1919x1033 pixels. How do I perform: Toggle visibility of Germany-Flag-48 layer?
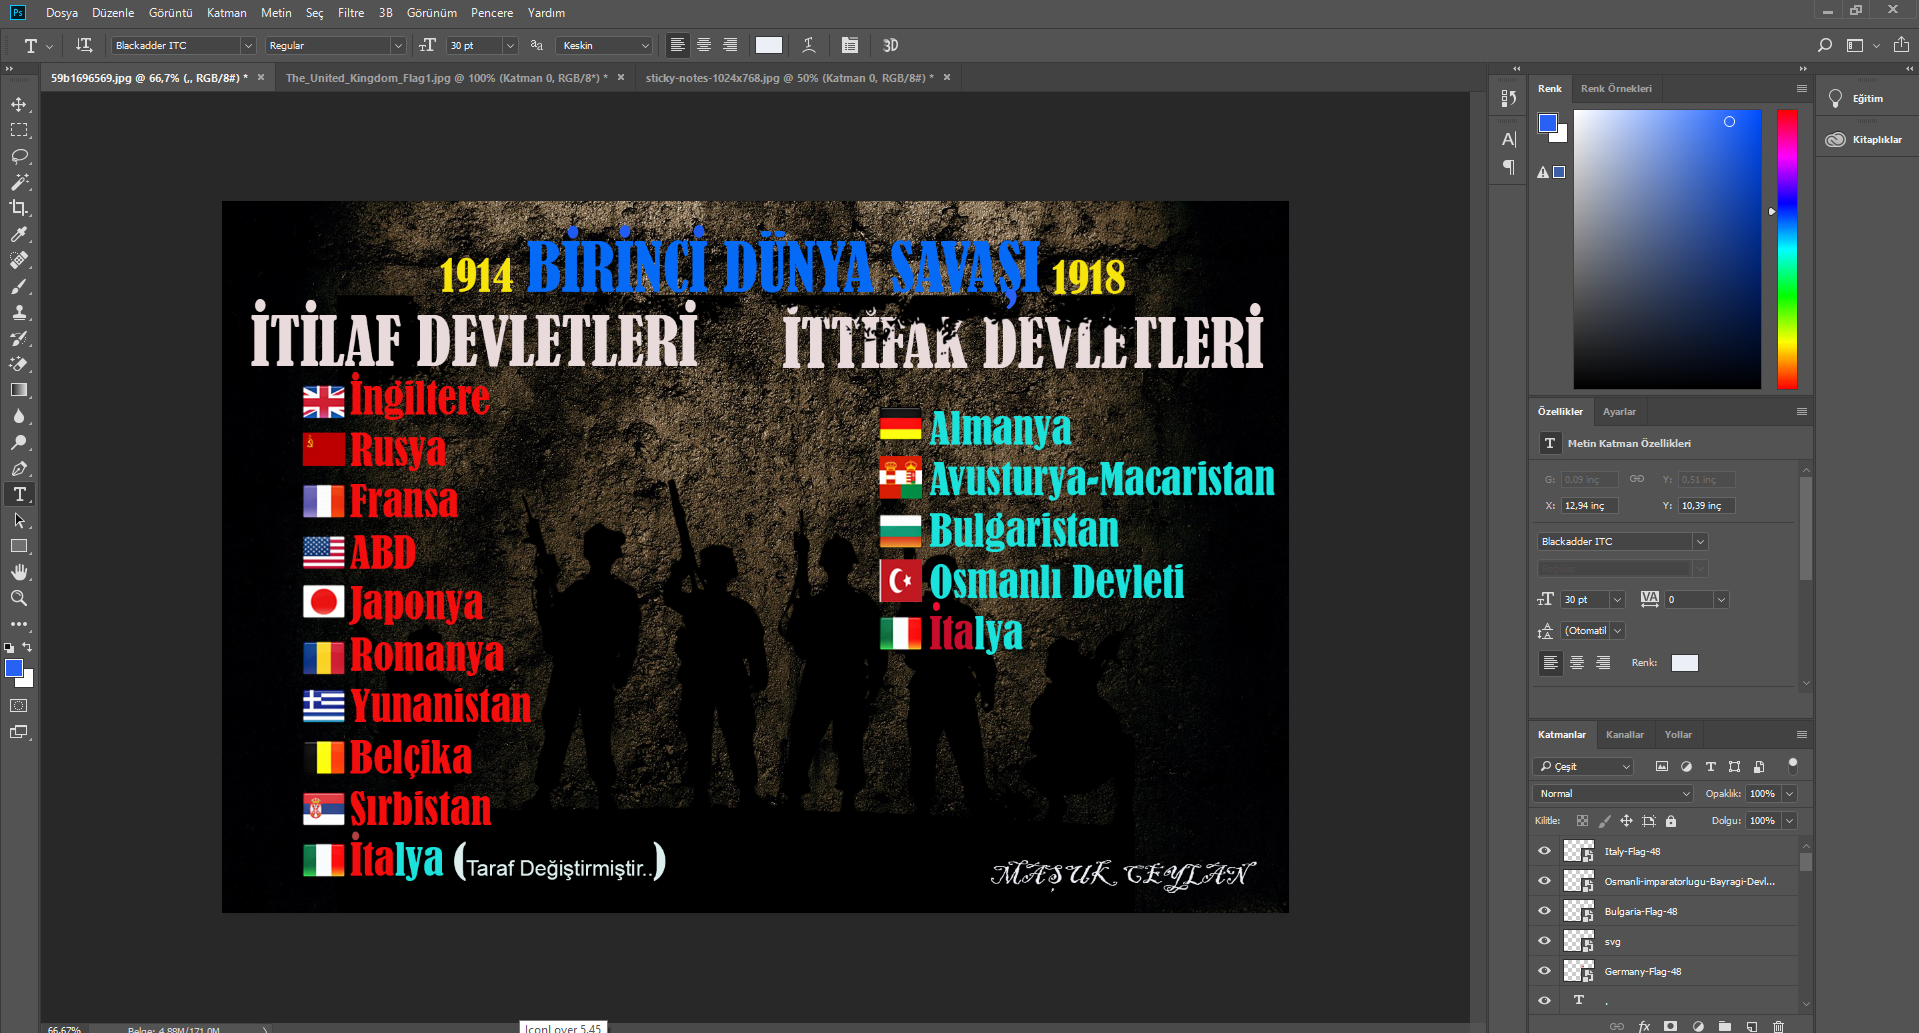coord(1544,971)
